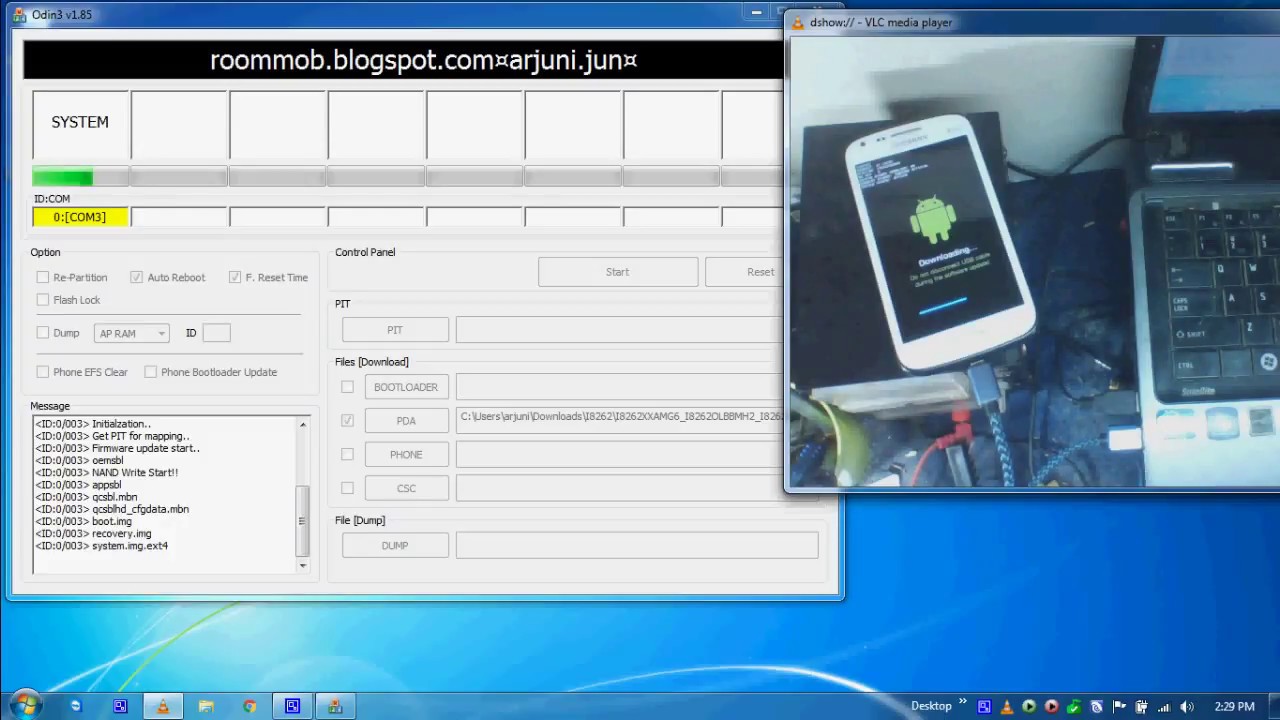Click the green checkmark tray icon
Viewport: 1280px width, 720px height.
coord(1074,706)
